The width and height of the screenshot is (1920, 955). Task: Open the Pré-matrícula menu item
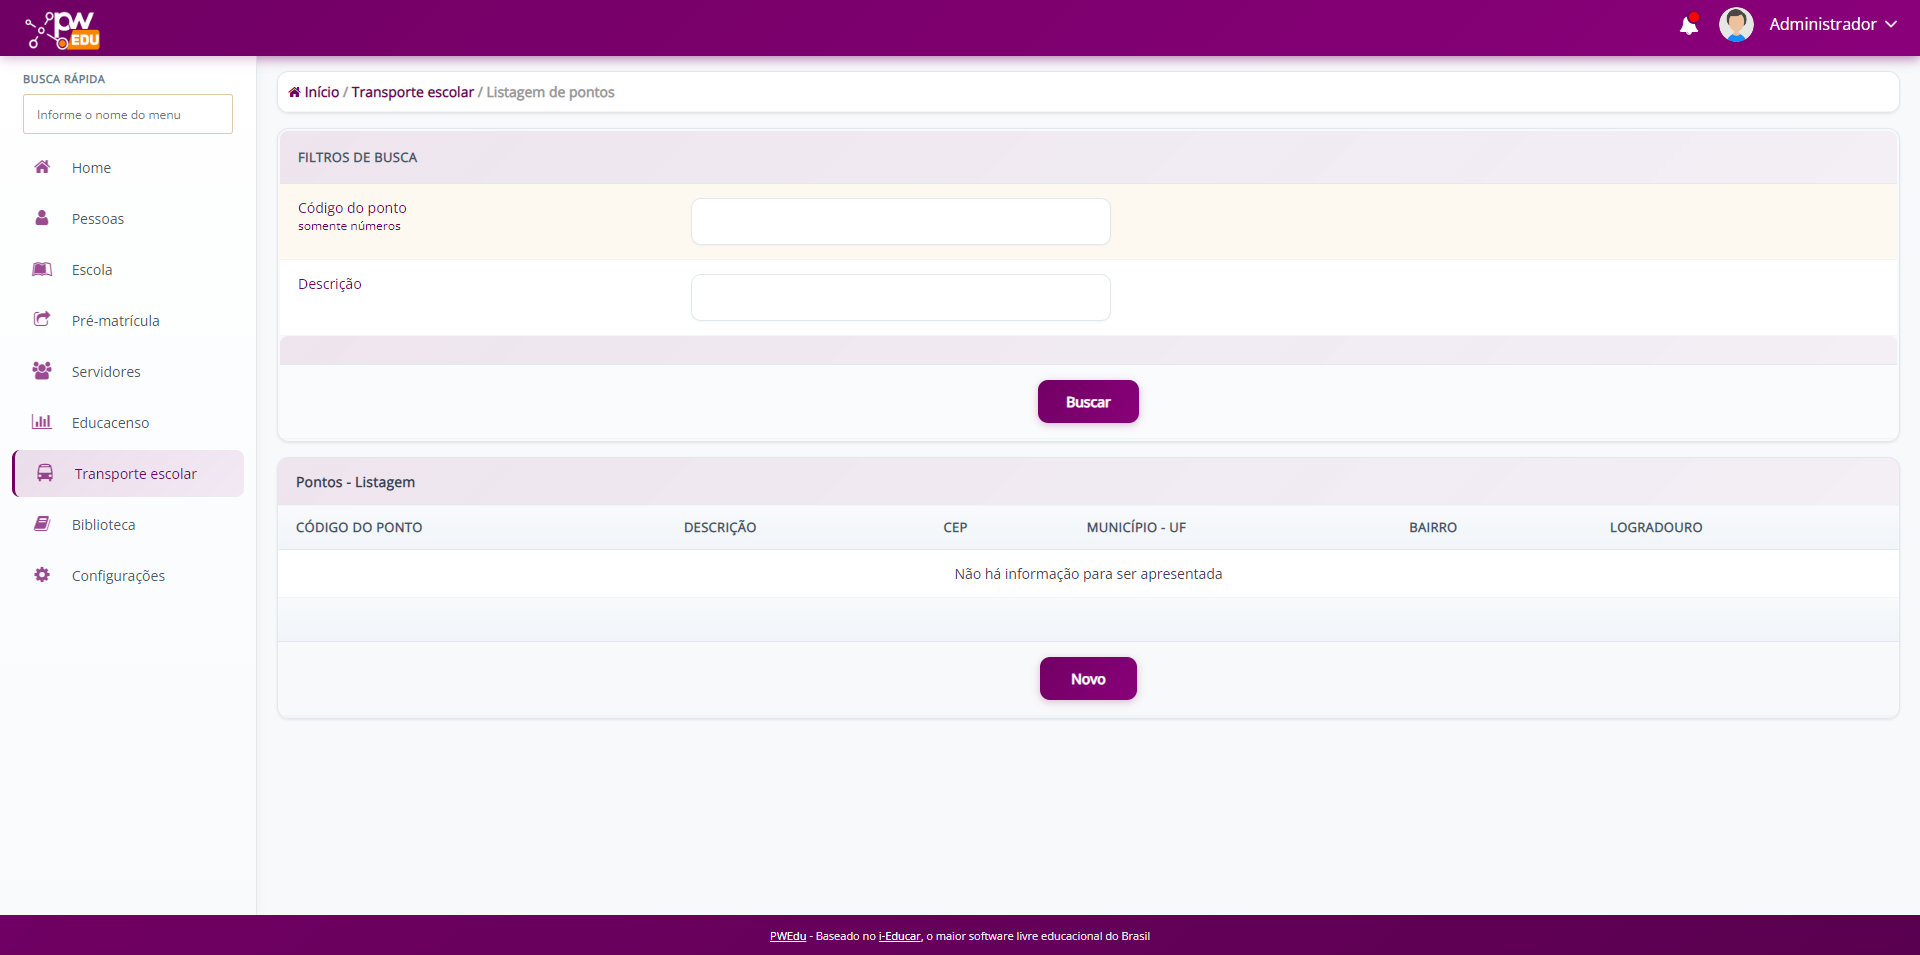(x=115, y=321)
